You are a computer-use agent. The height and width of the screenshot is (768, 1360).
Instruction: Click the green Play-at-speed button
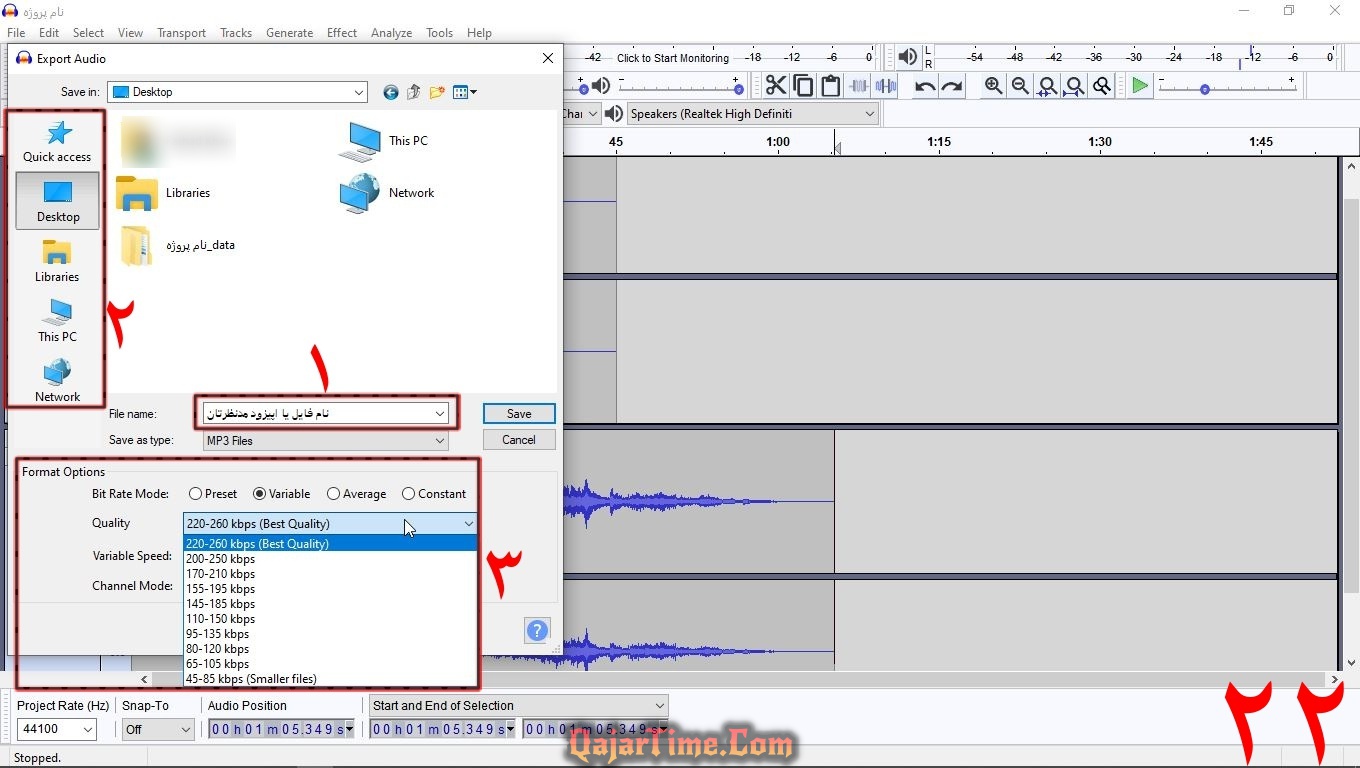pyautogui.click(x=1140, y=86)
